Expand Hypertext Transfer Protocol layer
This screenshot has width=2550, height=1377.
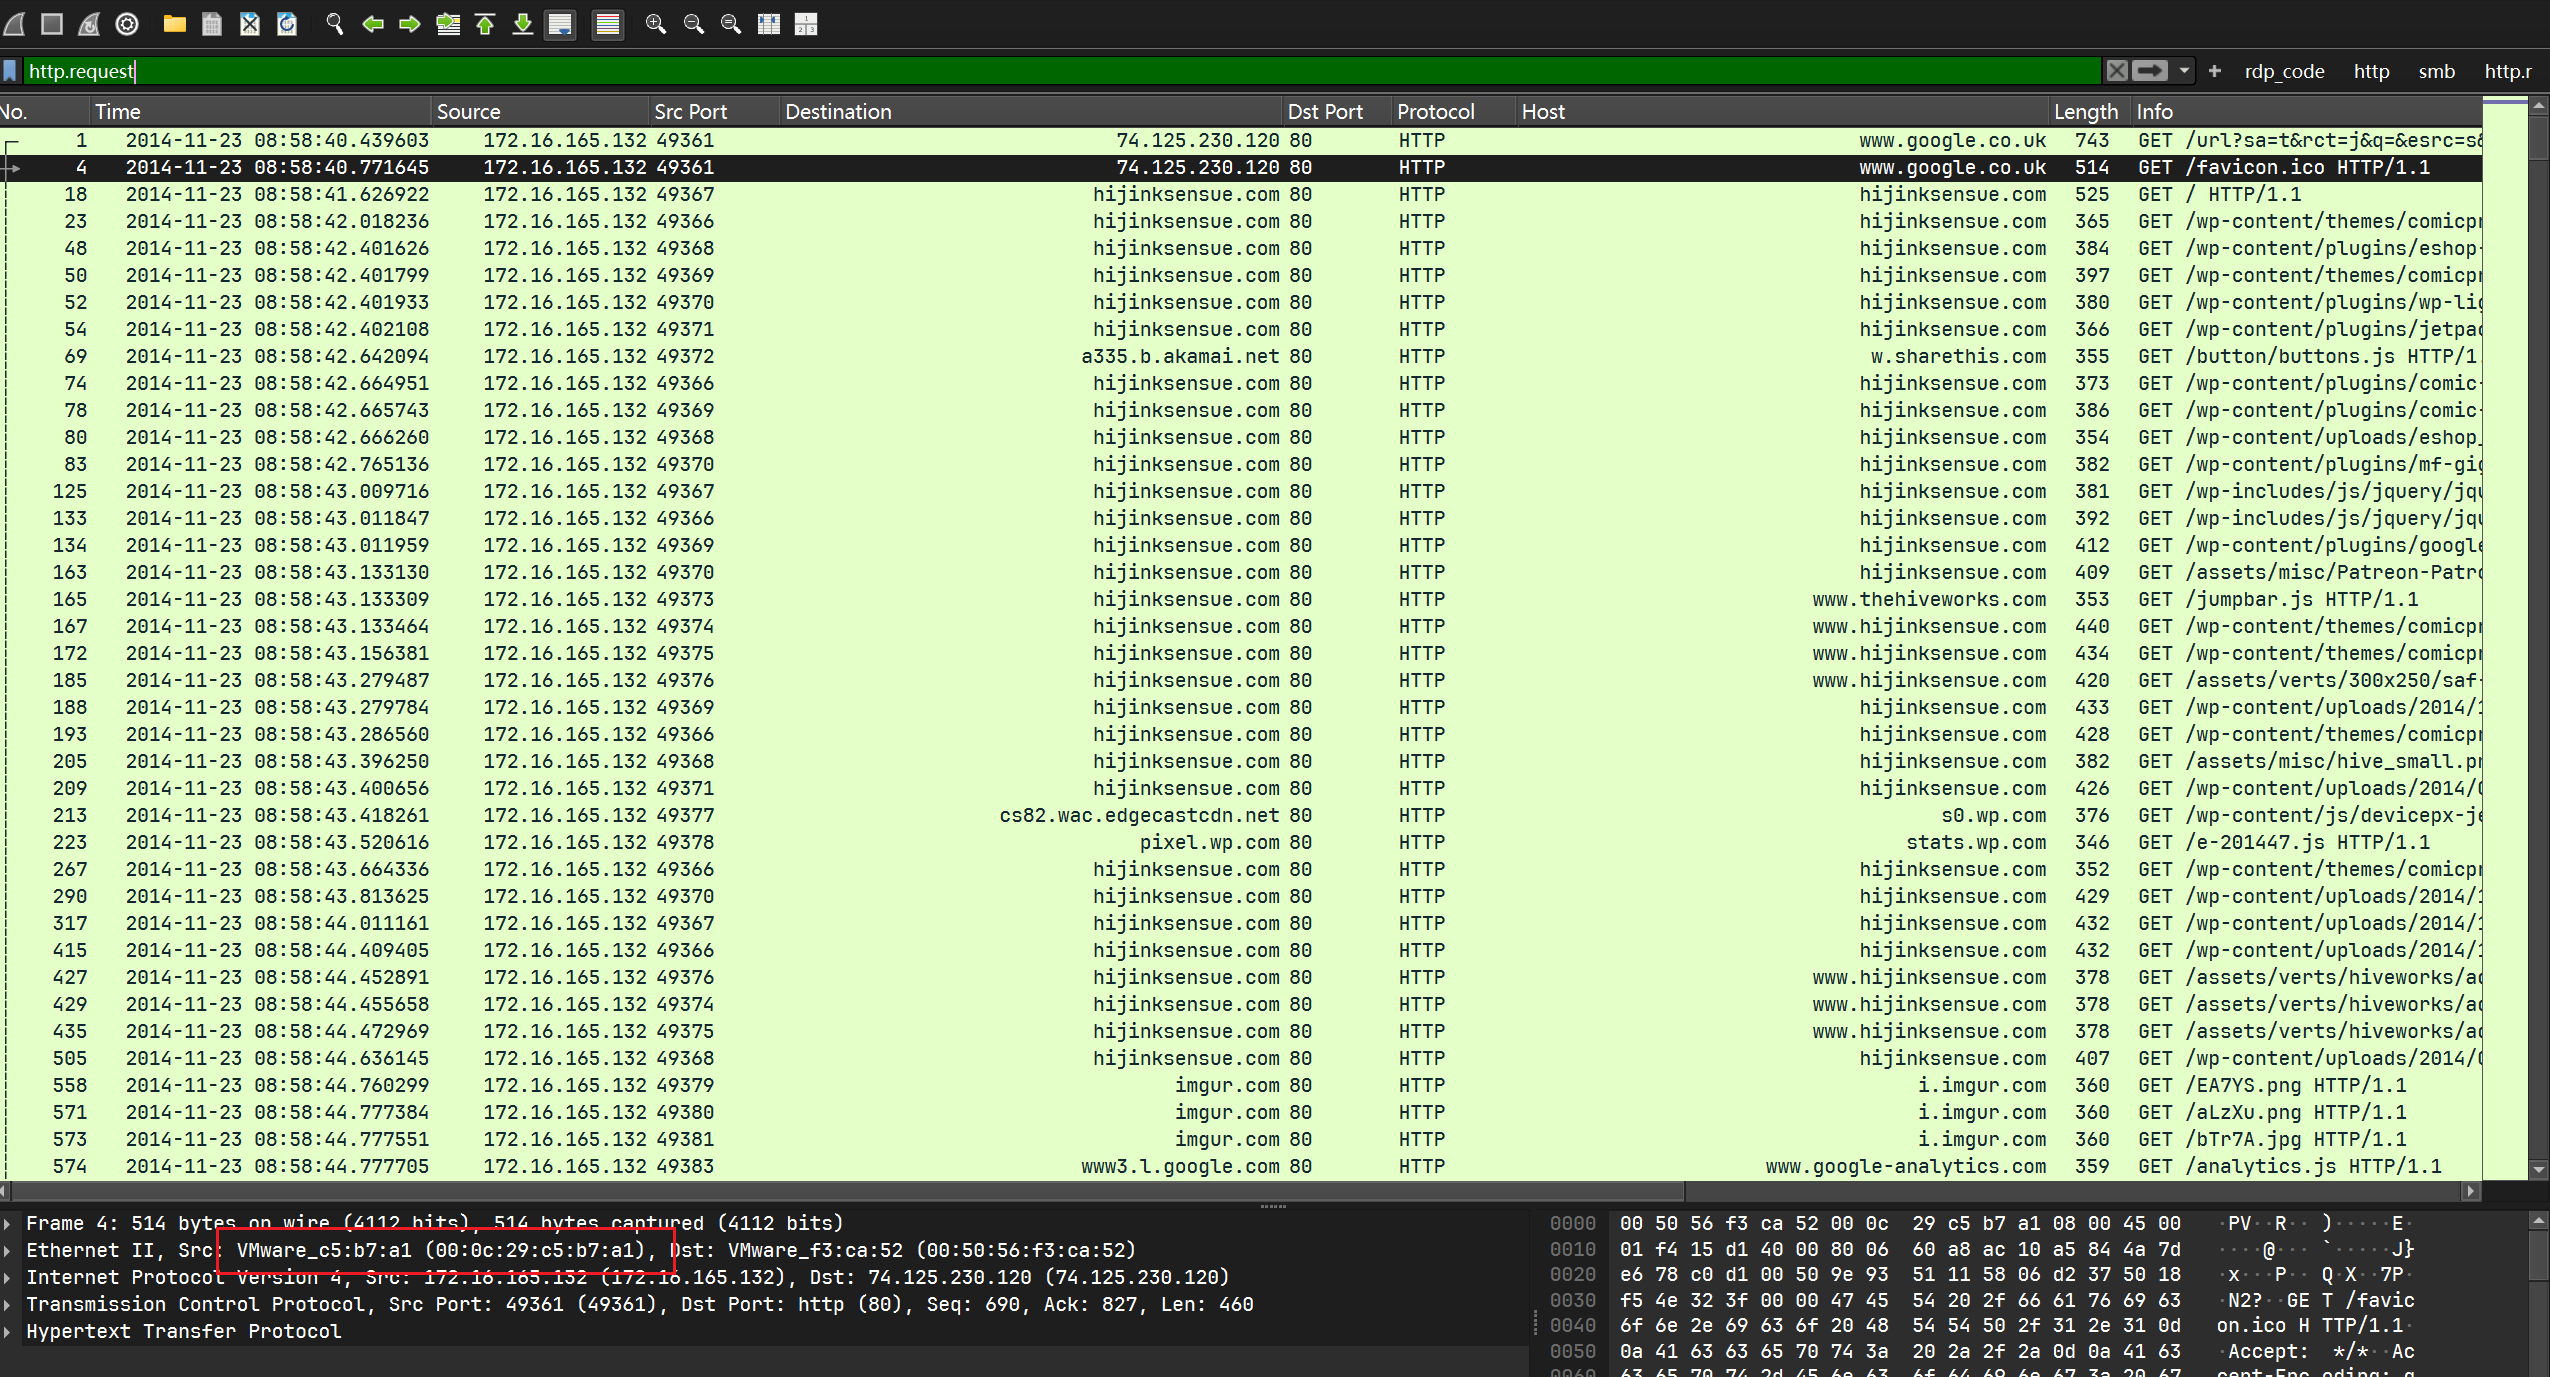(x=8, y=1331)
